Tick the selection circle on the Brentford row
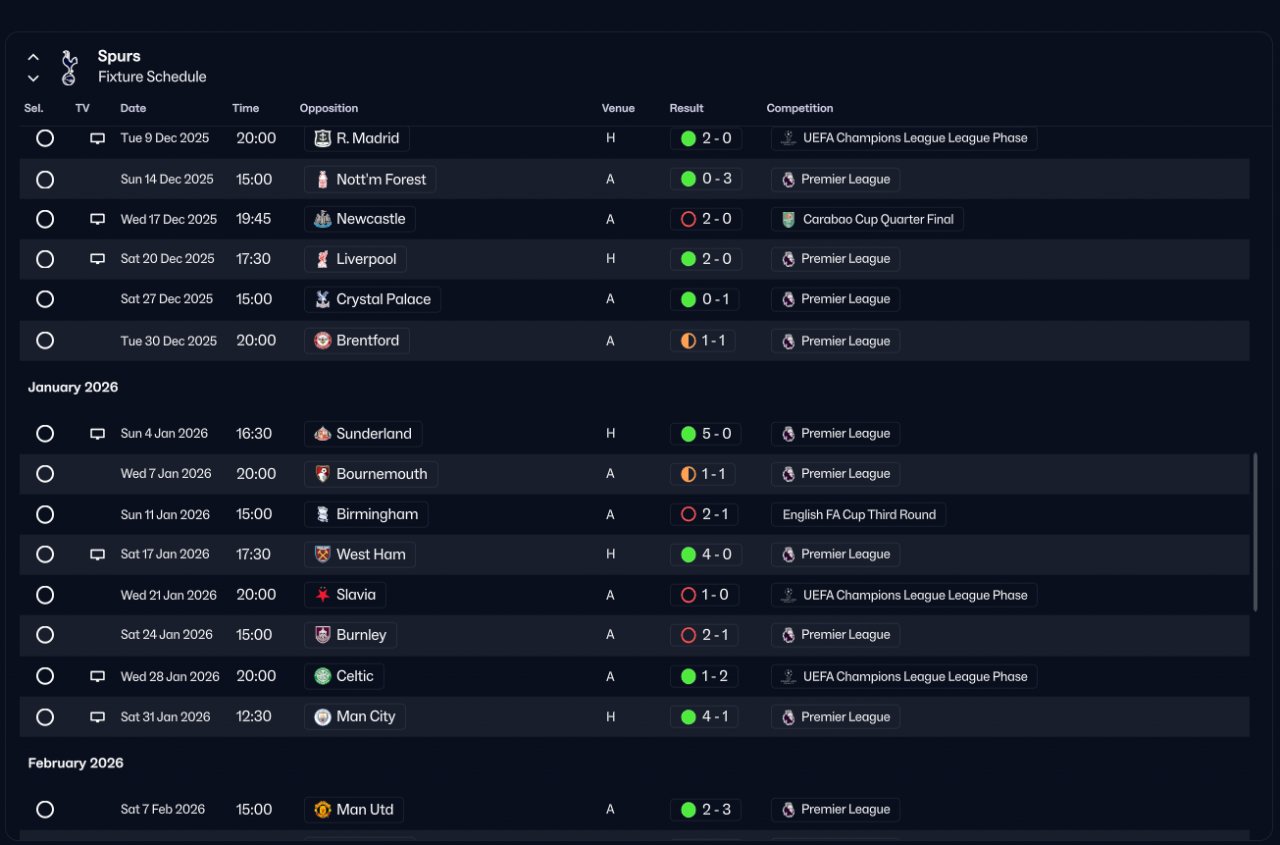The width and height of the screenshot is (1280, 845). pos(45,340)
